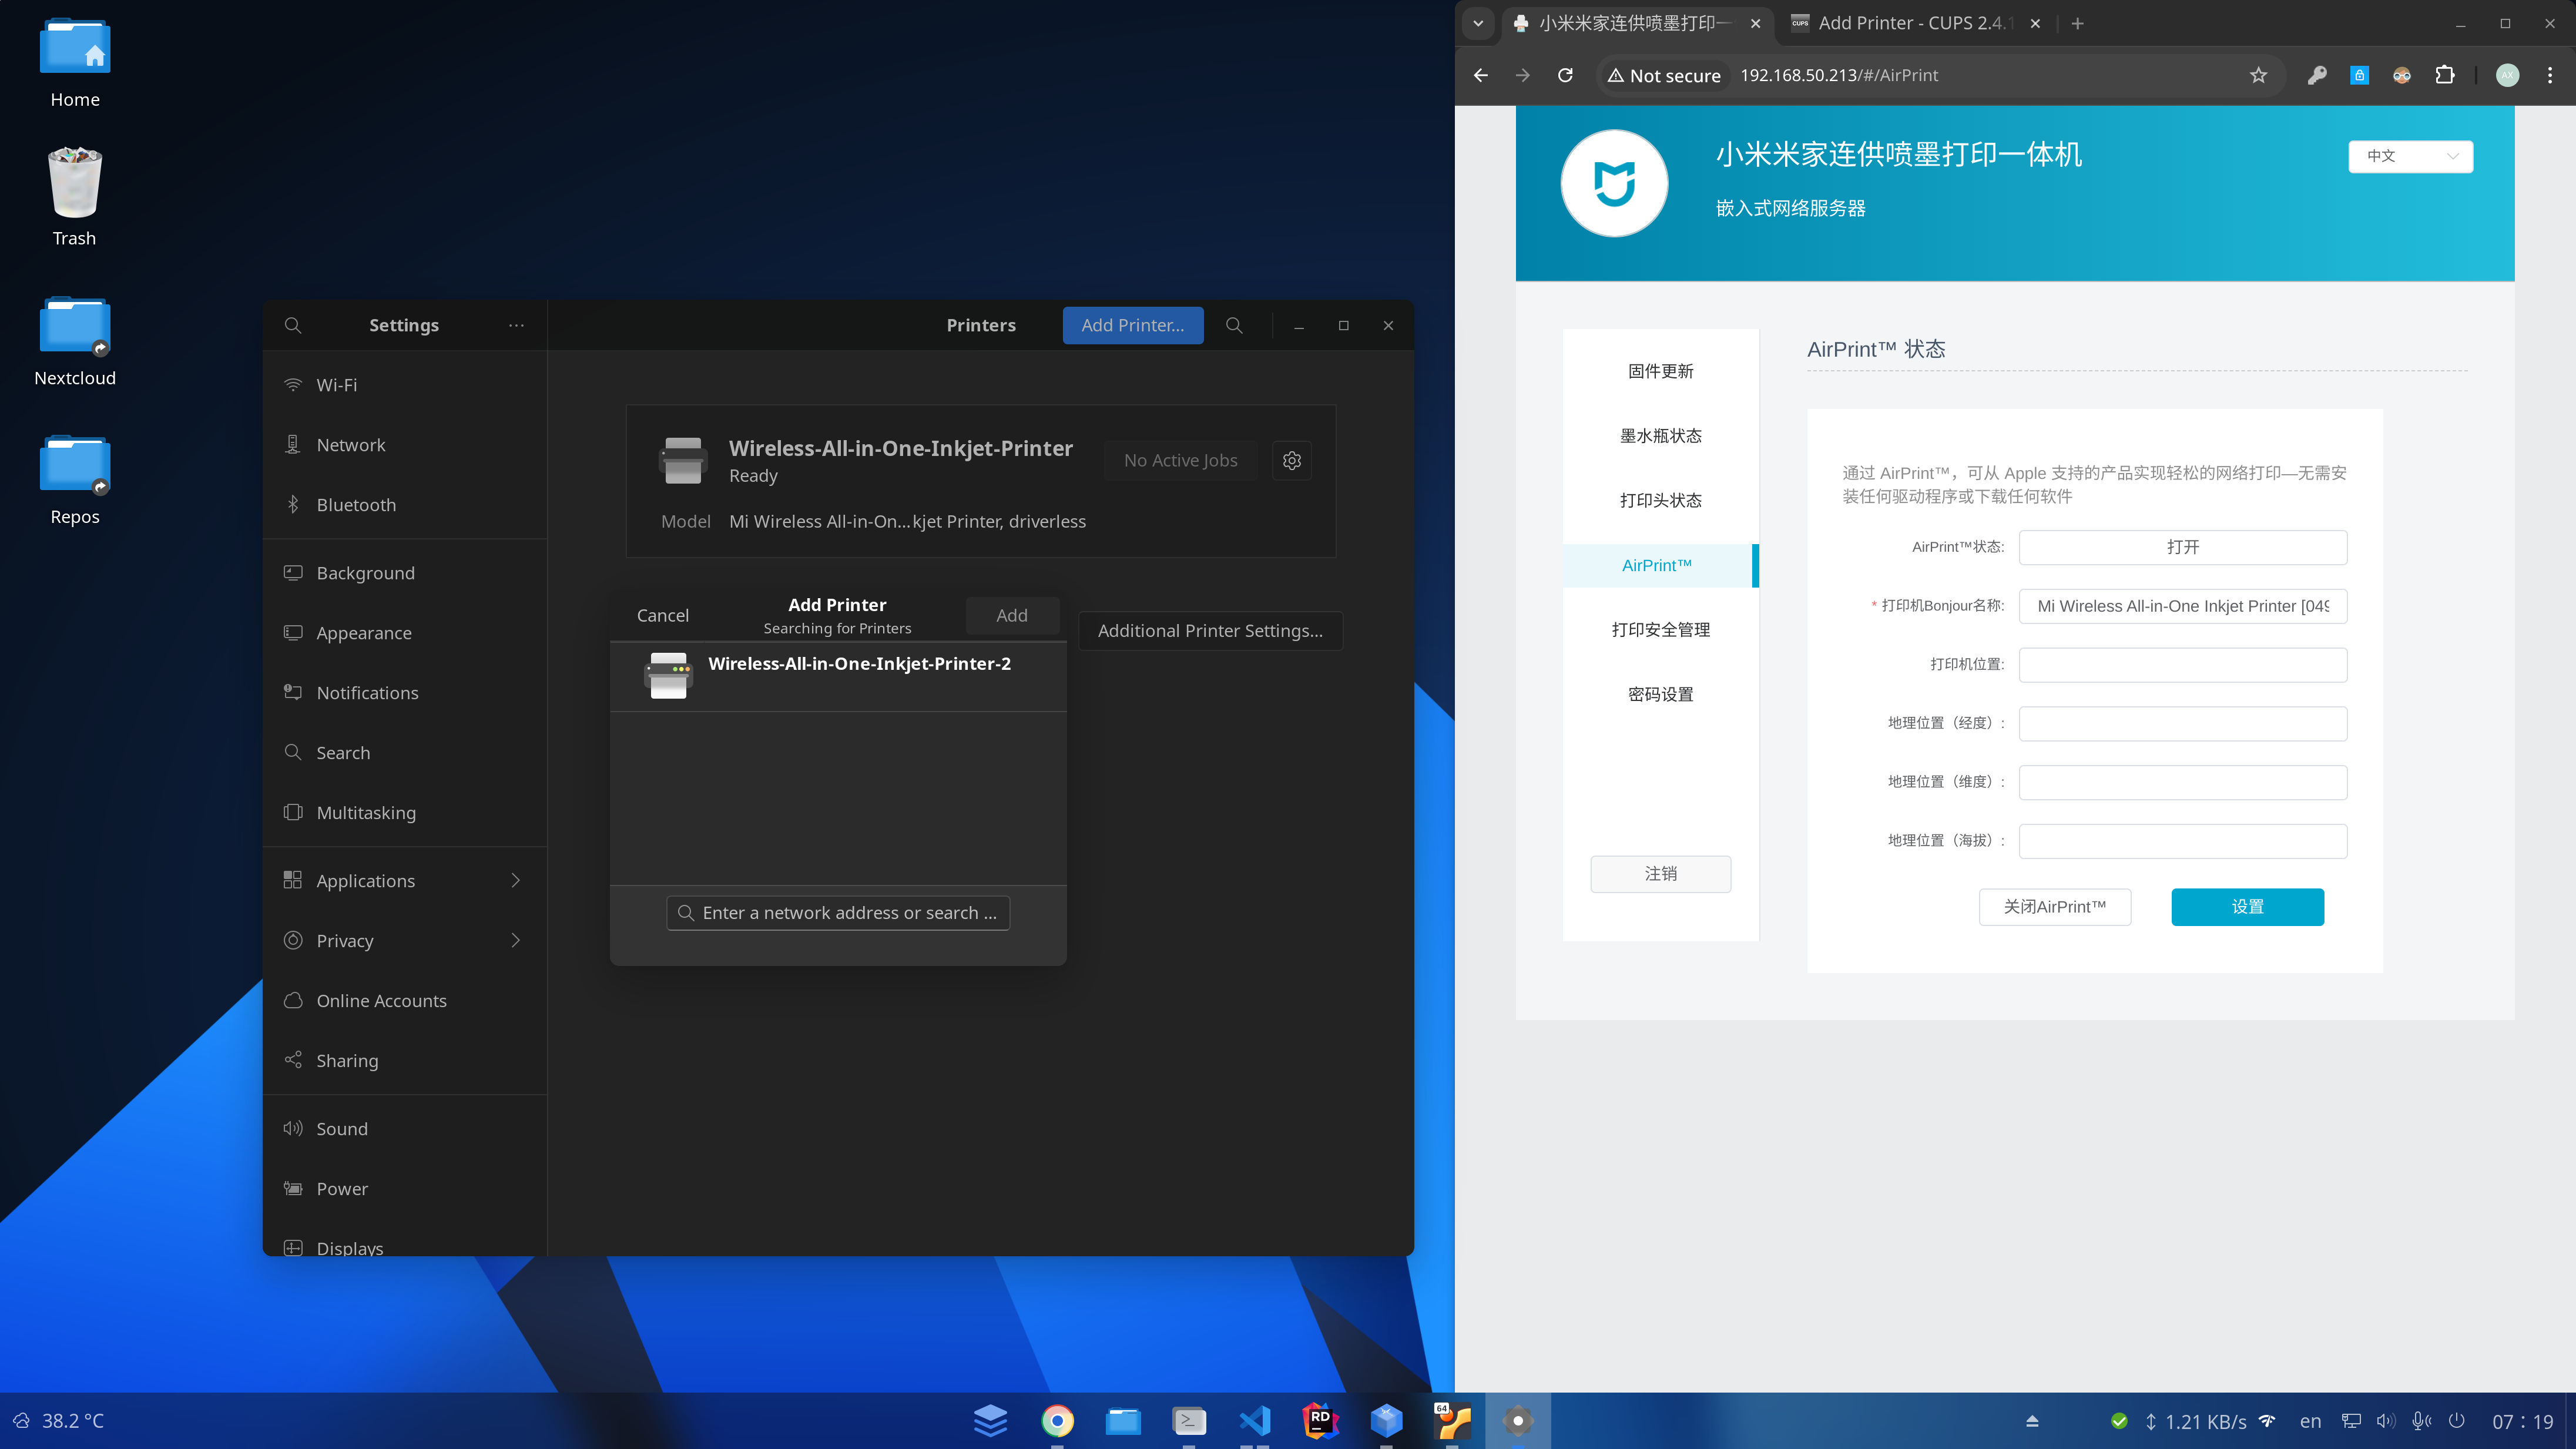2576x1449 pixels.
Task: Click the 地理位置（经度）input field
Action: [x=2182, y=723]
